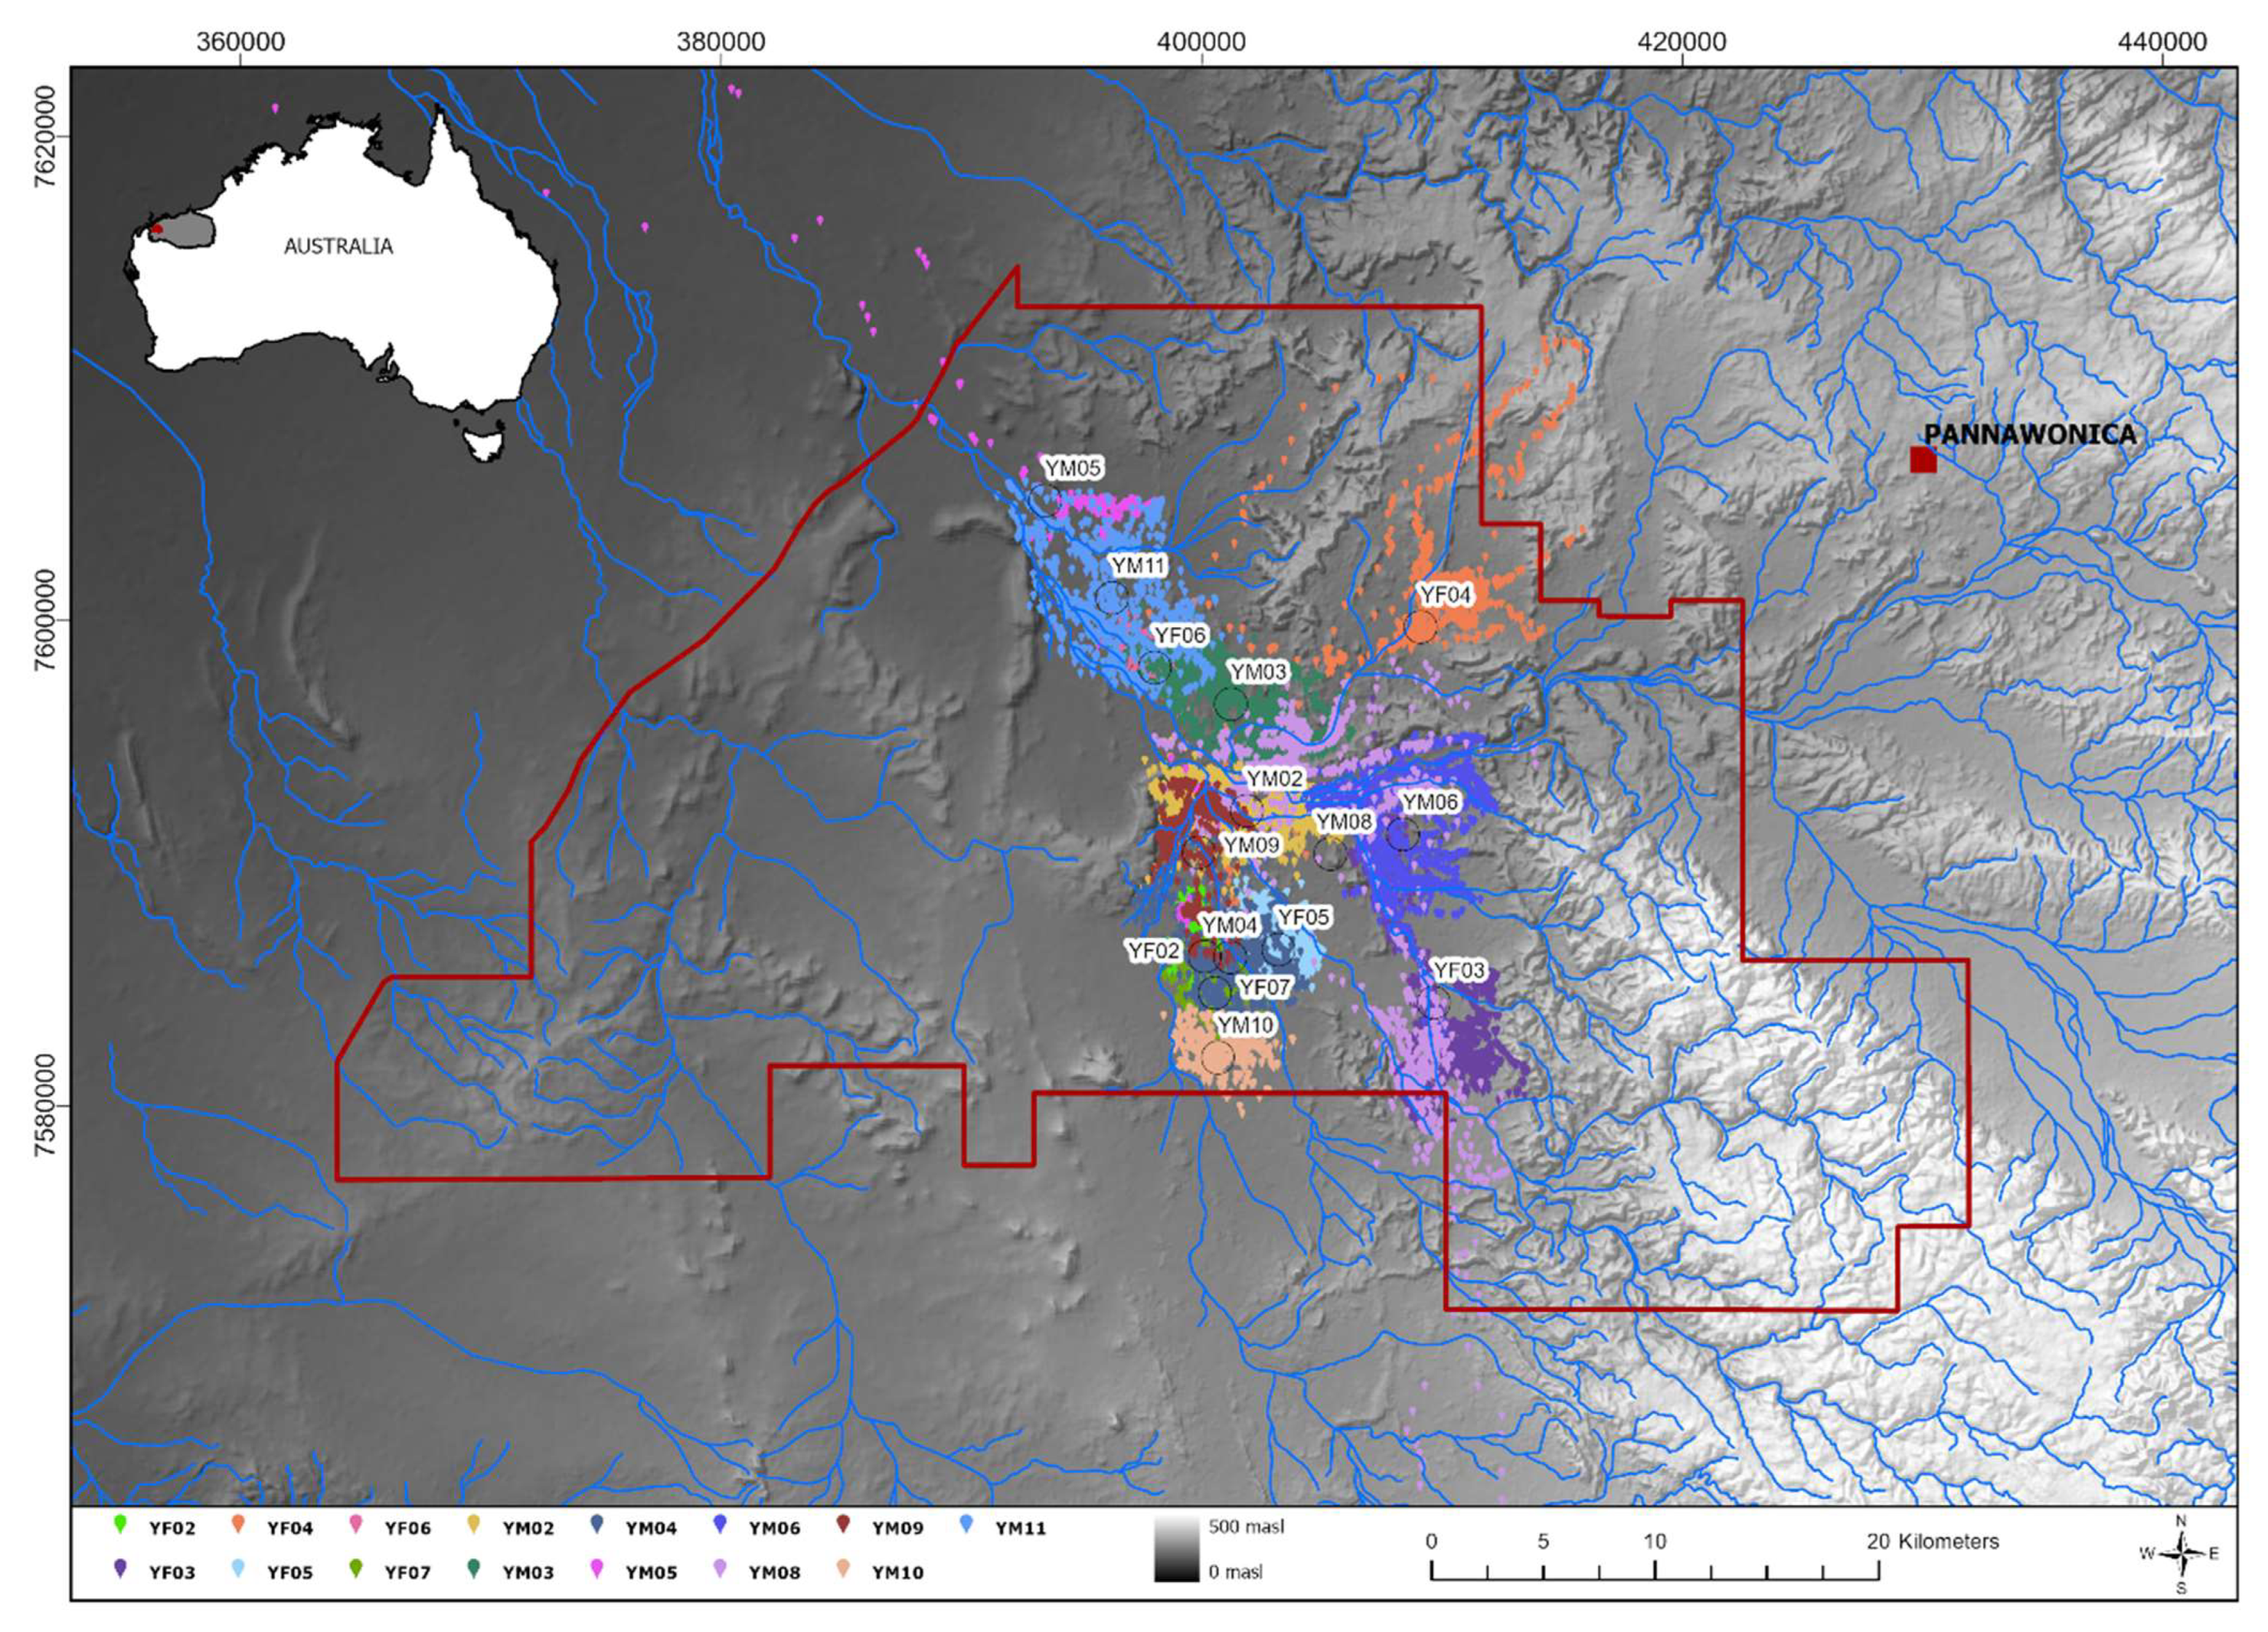The height and width of the screenshot is (1632, 2268).
Task: Click the PANNAWONICA text label
Action: tap(2029, 434)
